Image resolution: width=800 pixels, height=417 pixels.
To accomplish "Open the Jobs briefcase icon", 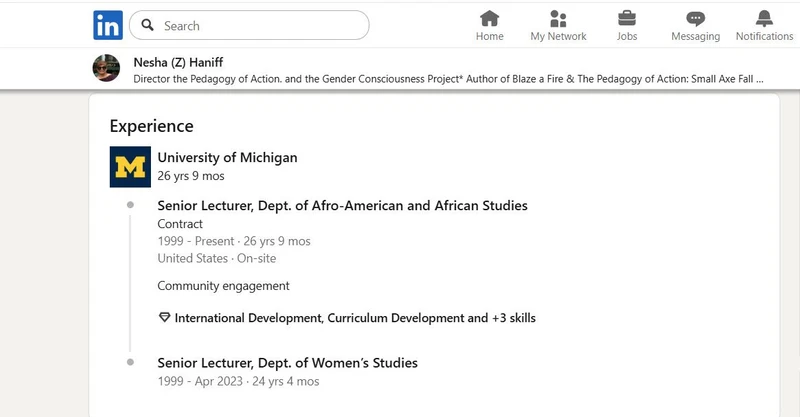I will [x=627, y=19].
